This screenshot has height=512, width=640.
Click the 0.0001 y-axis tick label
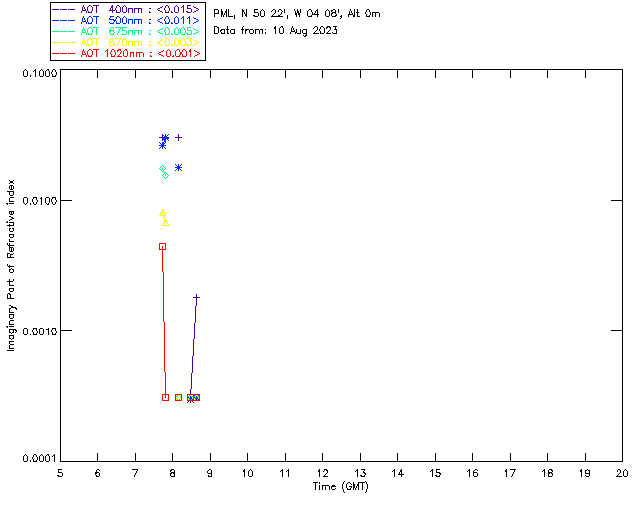point(40,459)
